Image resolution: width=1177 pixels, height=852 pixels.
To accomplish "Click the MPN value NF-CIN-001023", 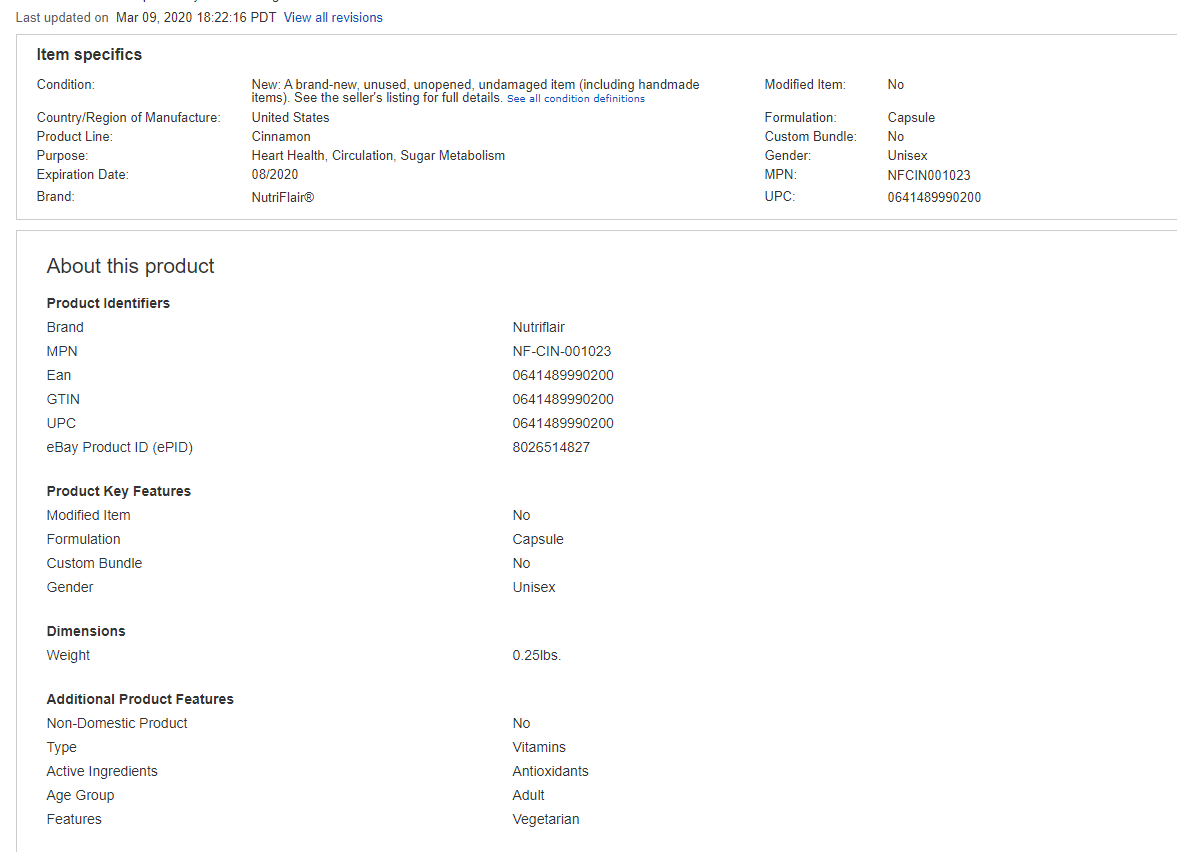I will coord(561,351).
